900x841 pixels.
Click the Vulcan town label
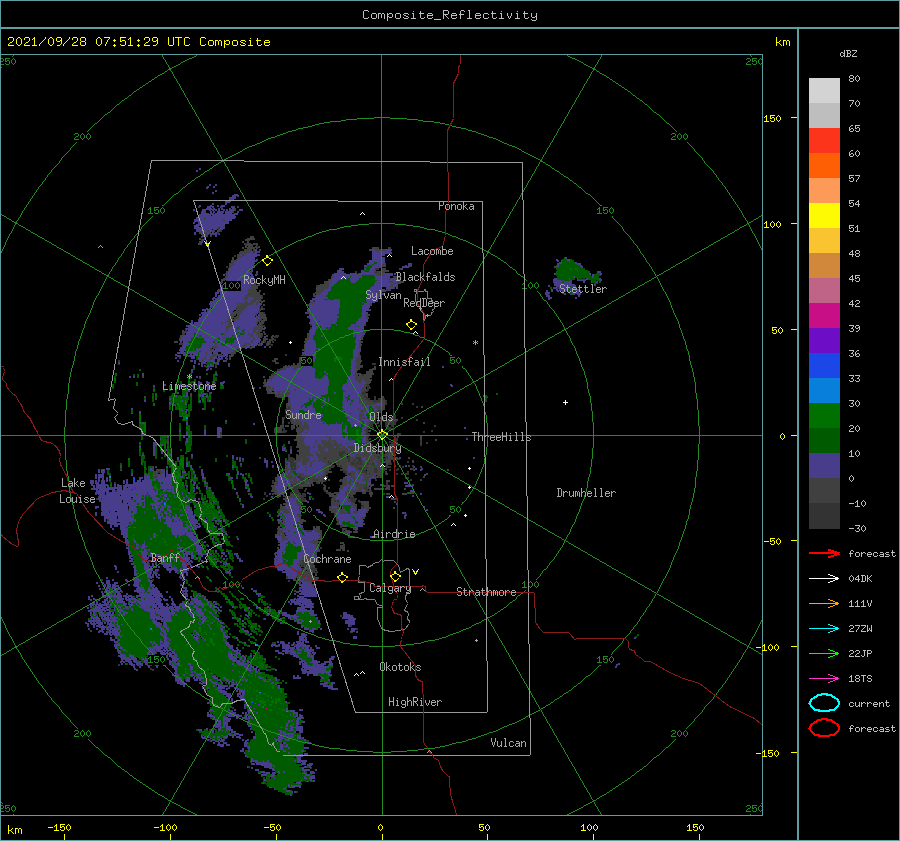(508, 743)
